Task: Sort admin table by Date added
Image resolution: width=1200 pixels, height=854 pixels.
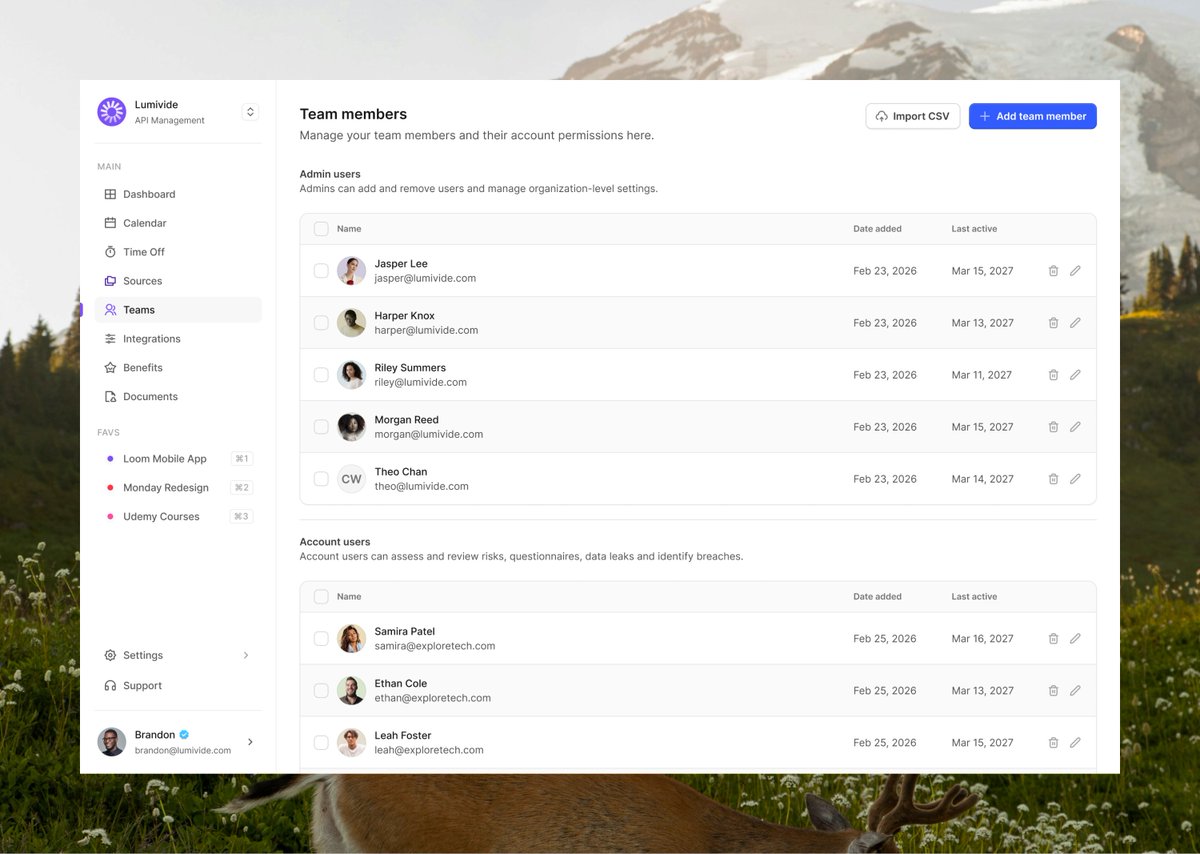Action: [x=877, y=229]
